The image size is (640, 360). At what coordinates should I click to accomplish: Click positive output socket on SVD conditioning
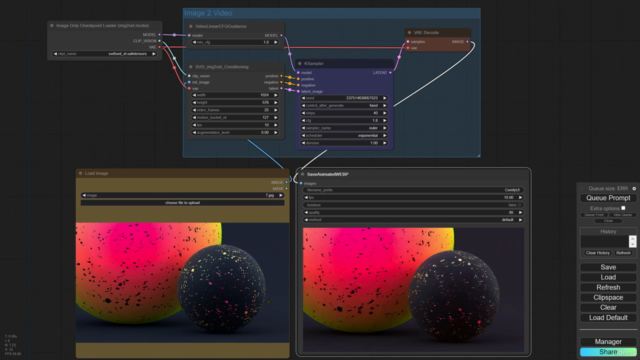tap(281, 76)
